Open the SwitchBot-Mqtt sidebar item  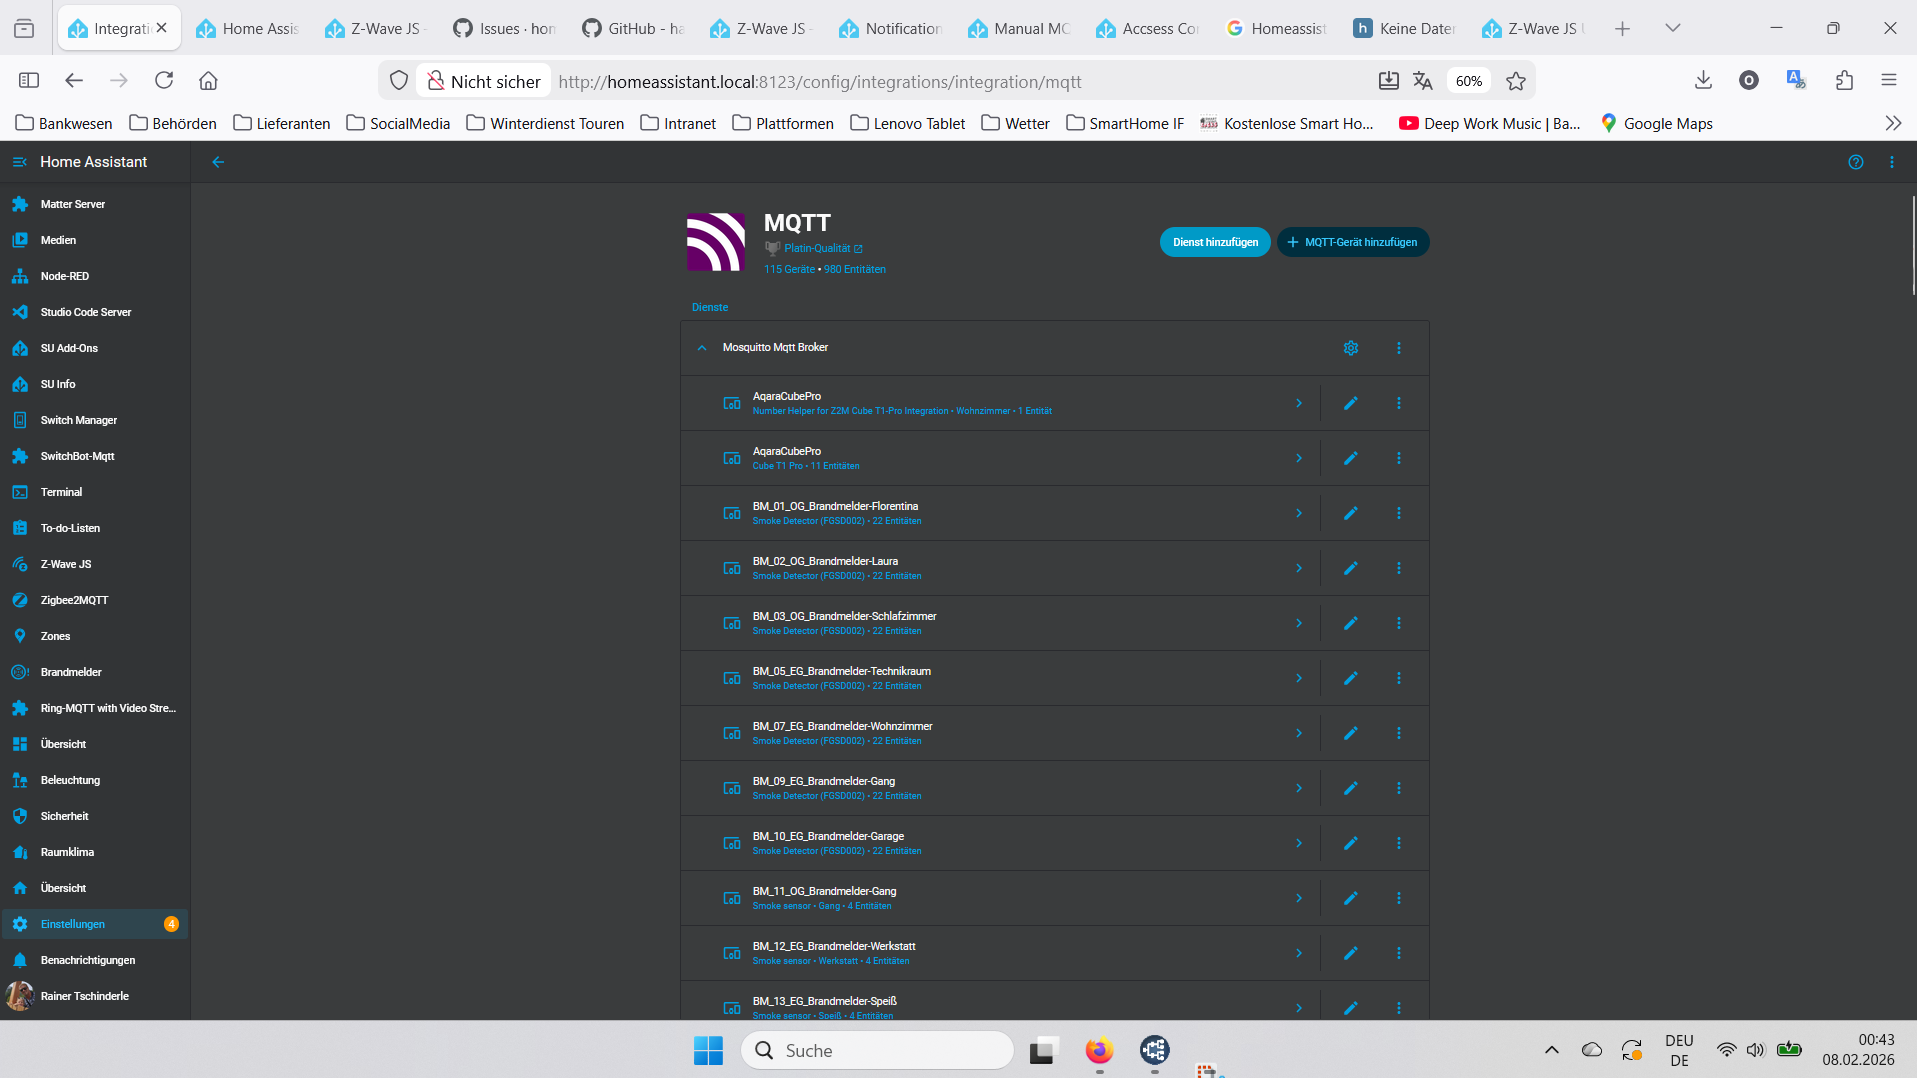point(95,456)
